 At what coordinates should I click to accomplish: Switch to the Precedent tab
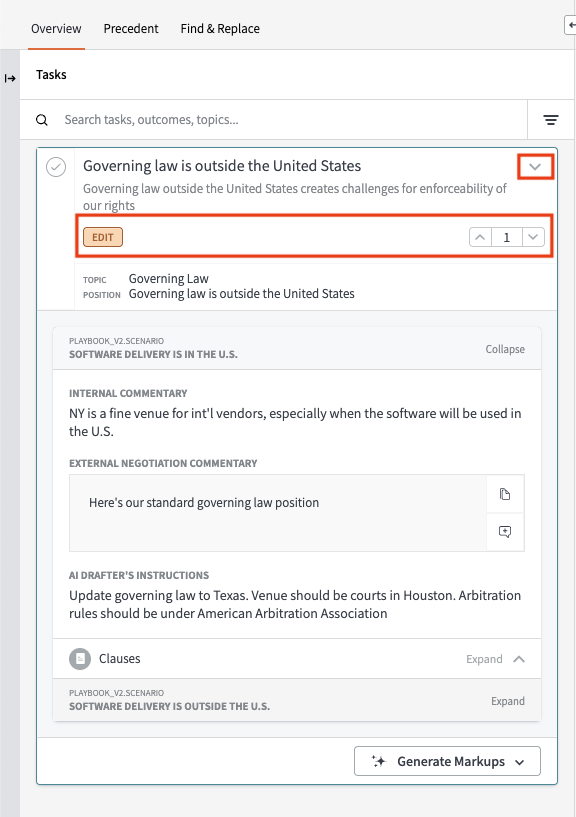[x=131, y=29]
